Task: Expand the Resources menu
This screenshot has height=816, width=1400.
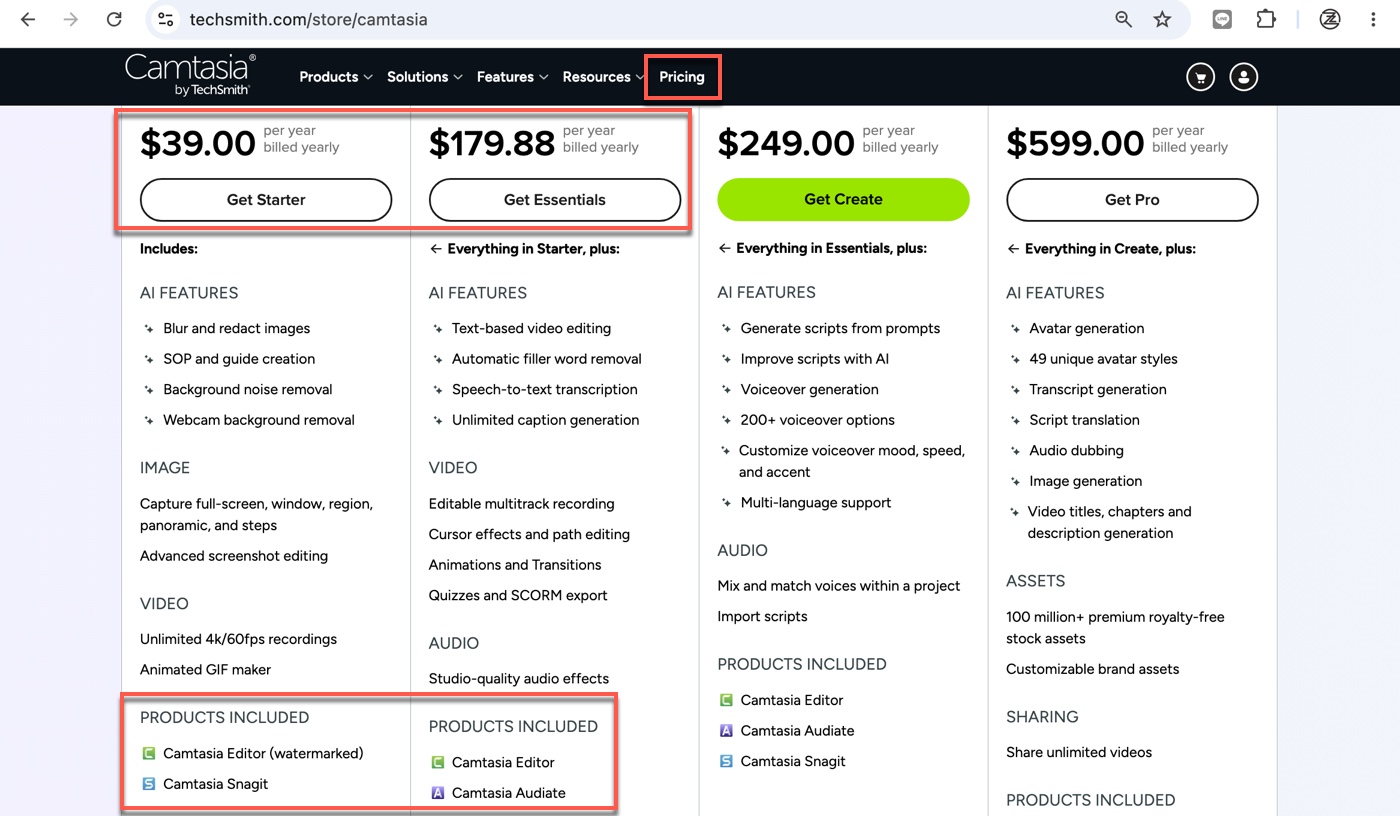Action: [x=604, y=77]
